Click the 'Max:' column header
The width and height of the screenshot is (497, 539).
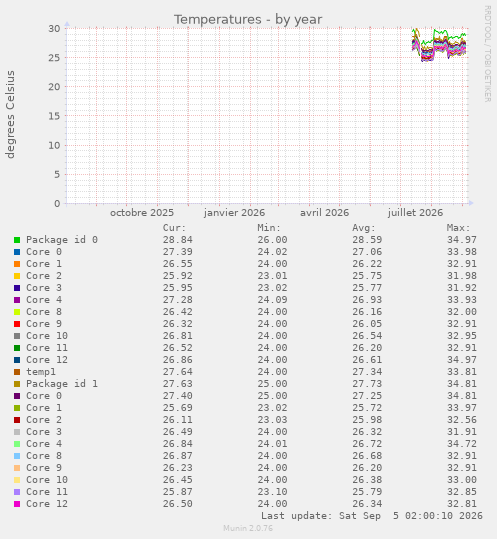coord(459,228)
